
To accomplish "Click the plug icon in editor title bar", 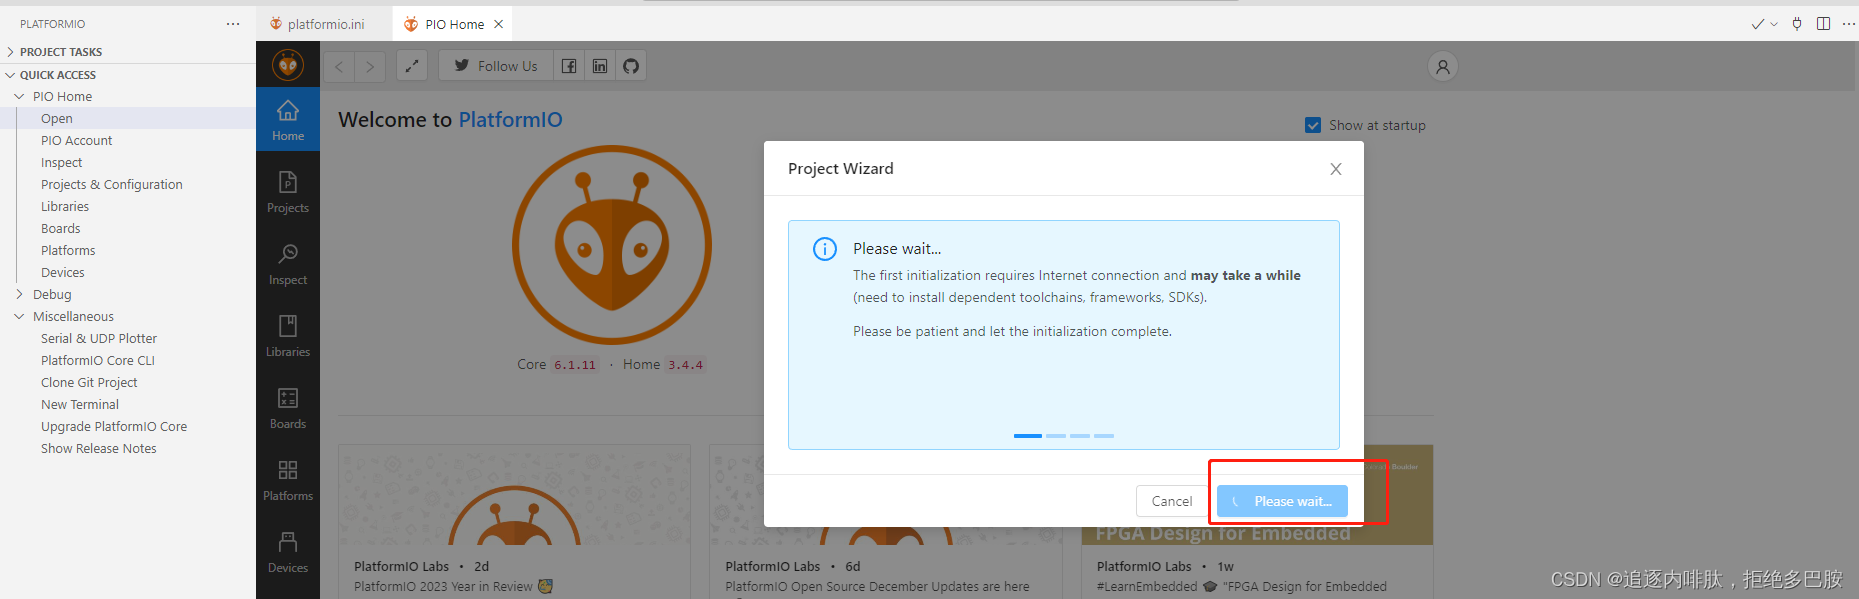I will pyautogui.click(x=1797, y=24).
